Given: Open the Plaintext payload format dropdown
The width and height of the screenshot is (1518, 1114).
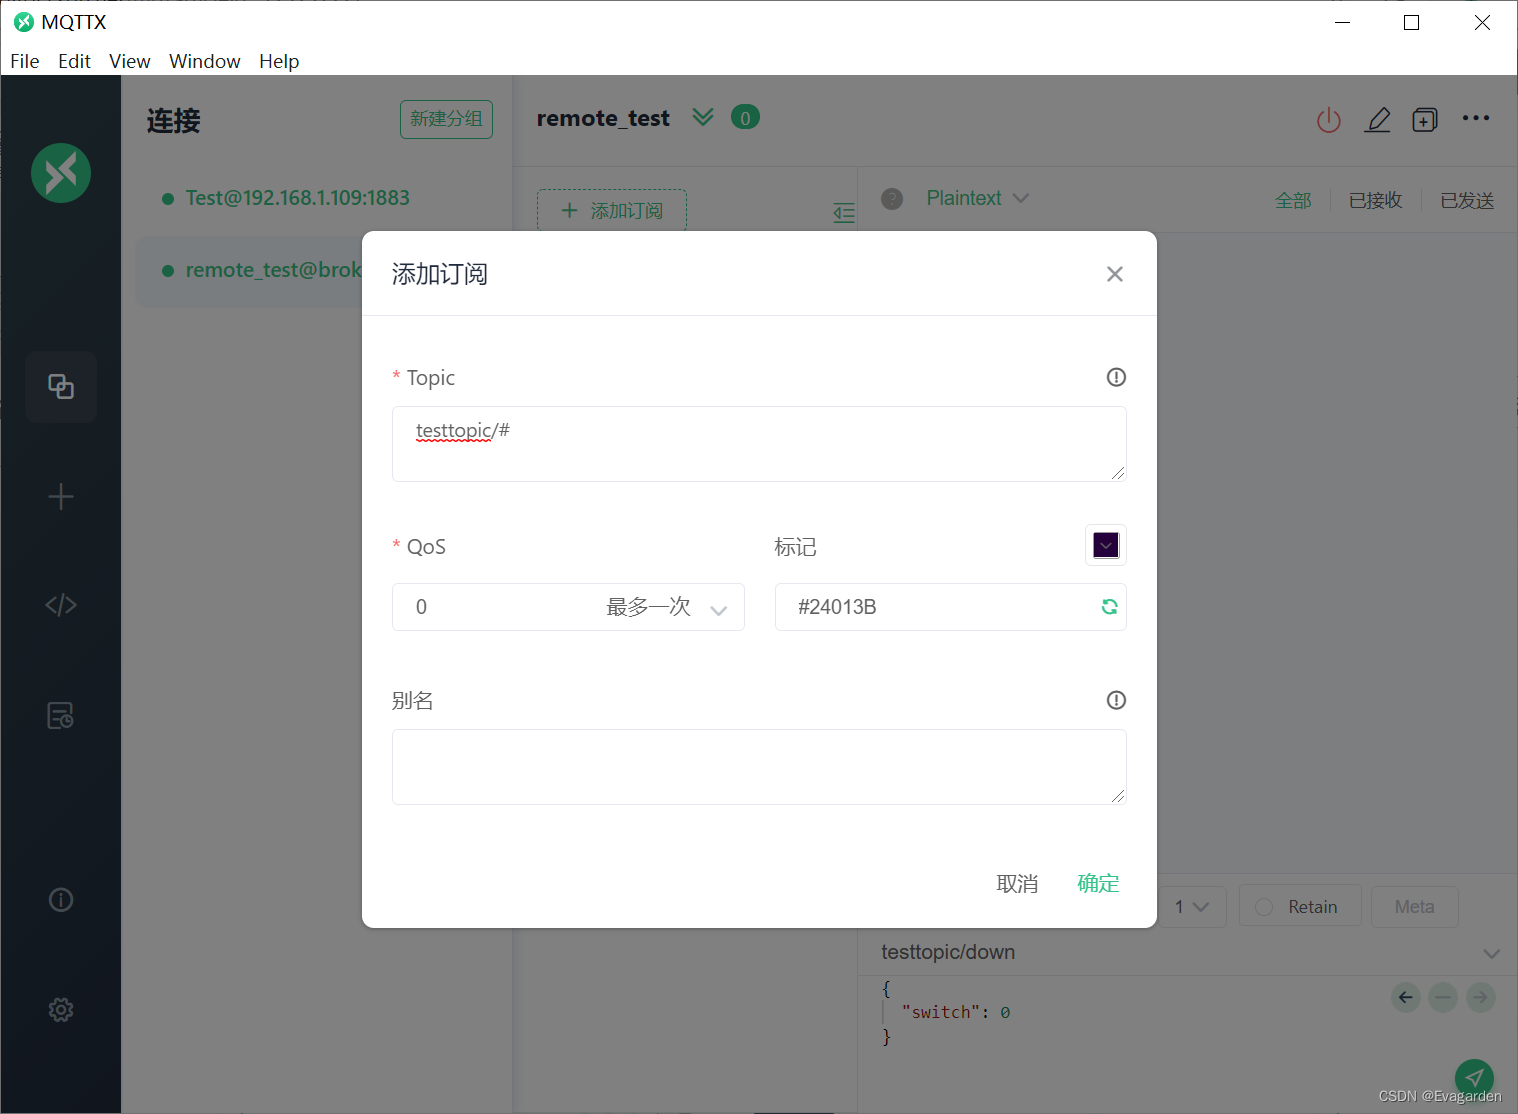Looking at the screenshot, I should pyautogui.click(x=977, y=198).
